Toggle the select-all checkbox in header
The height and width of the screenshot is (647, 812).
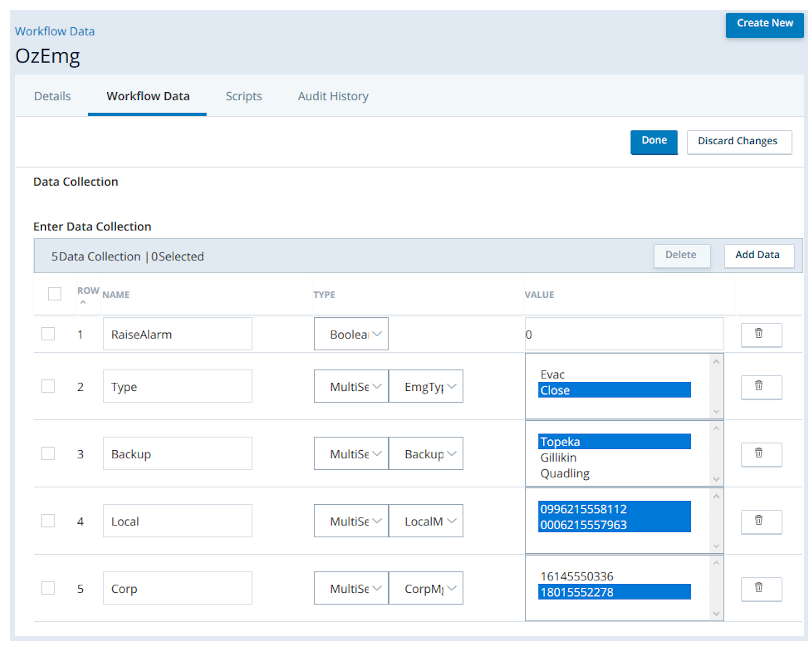tap(54, 294)
